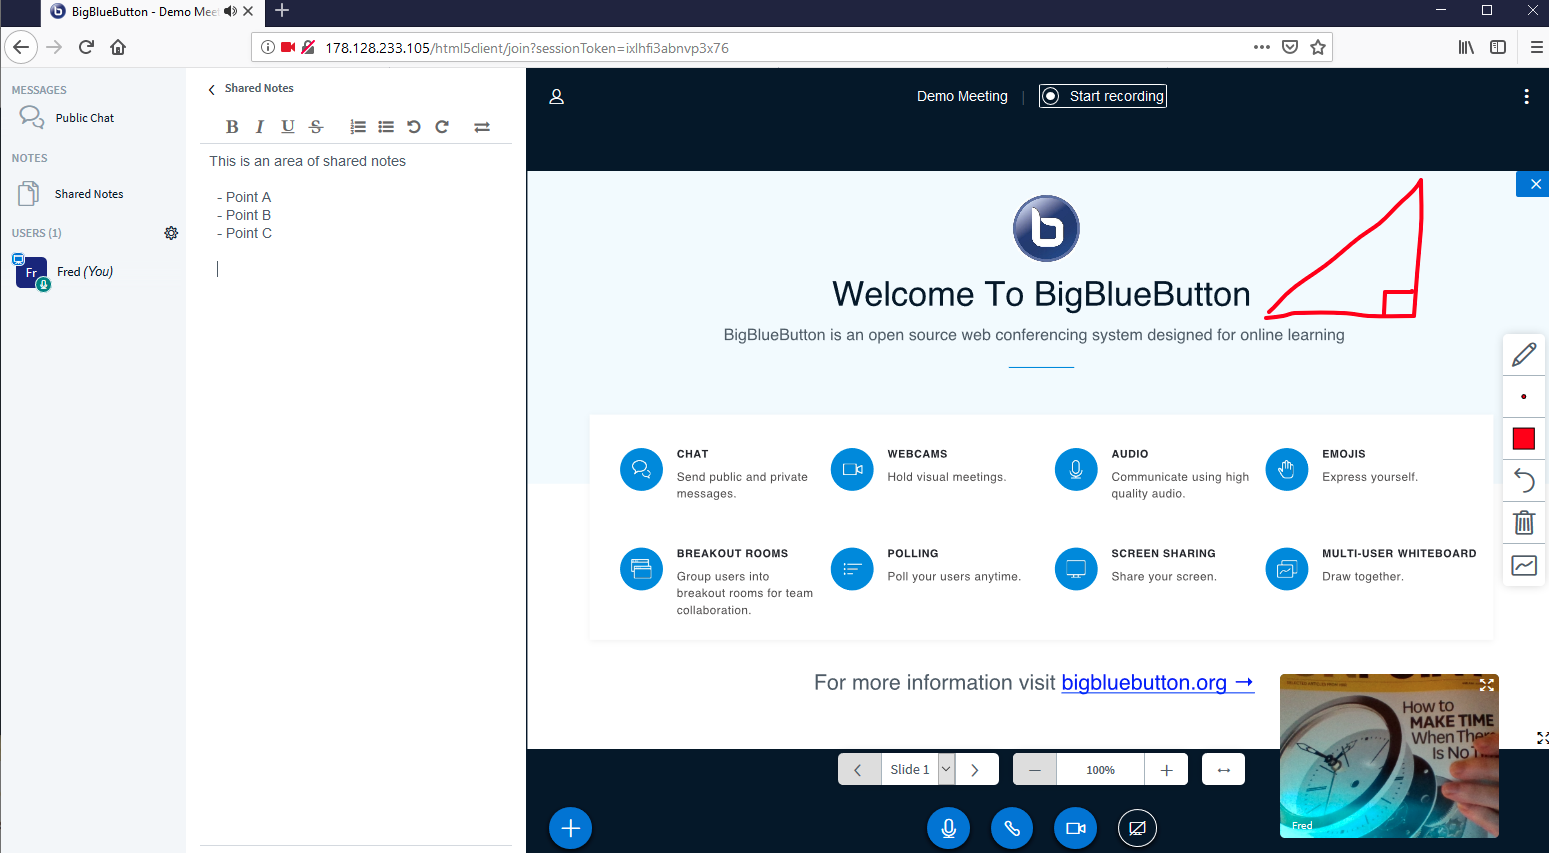Screen dimensions: 1549x853
Task: Toggle italic formatting in Shared Notes
Action: pos(260,127)
